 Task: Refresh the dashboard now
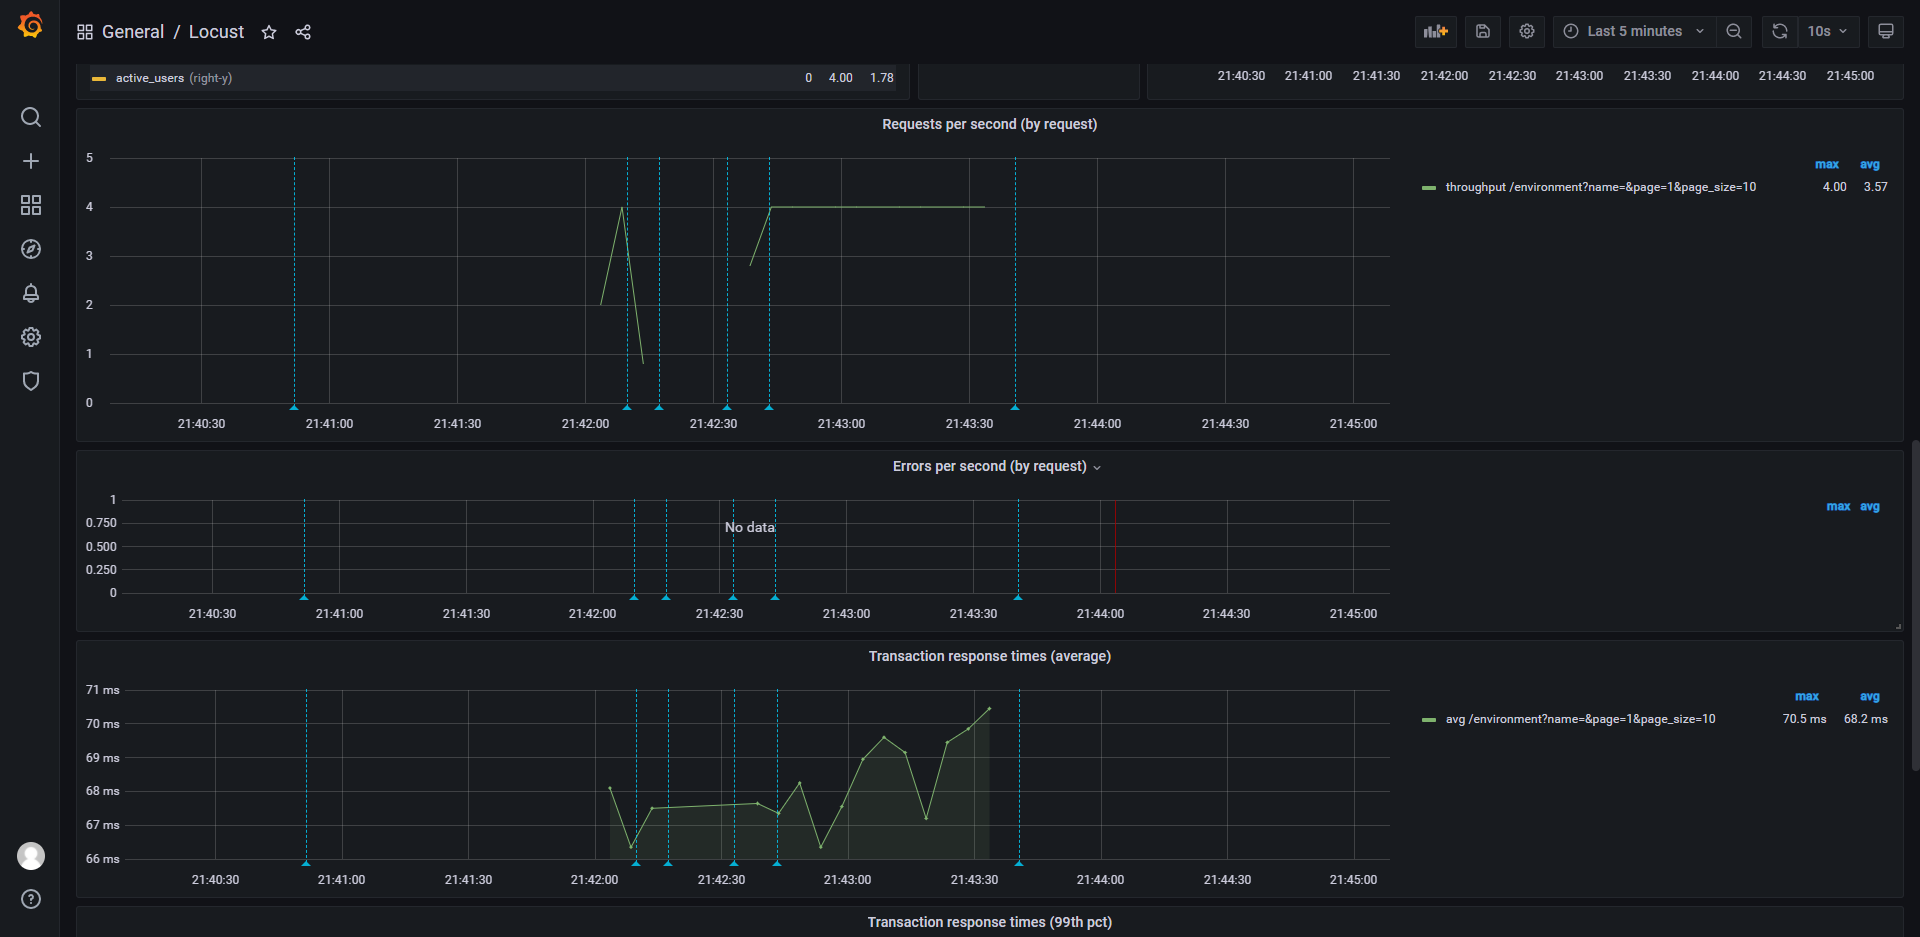coord(1780,31)
